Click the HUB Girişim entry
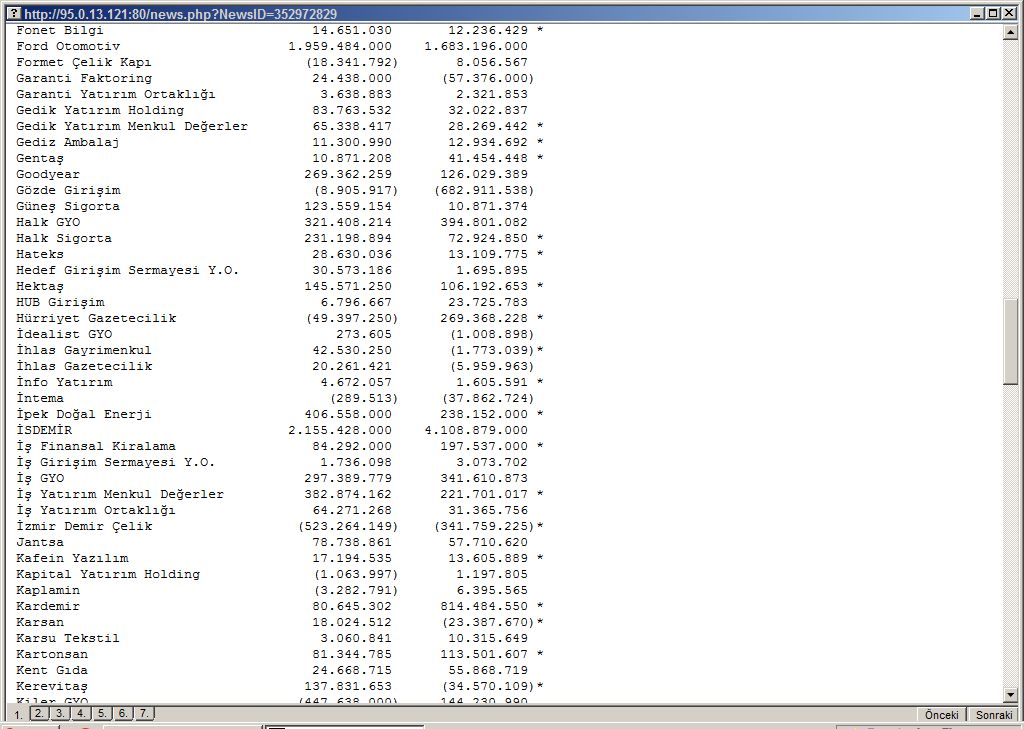The height and width of the screenshot is (729, 1024). pyautogui.click(x=60, y=302)
